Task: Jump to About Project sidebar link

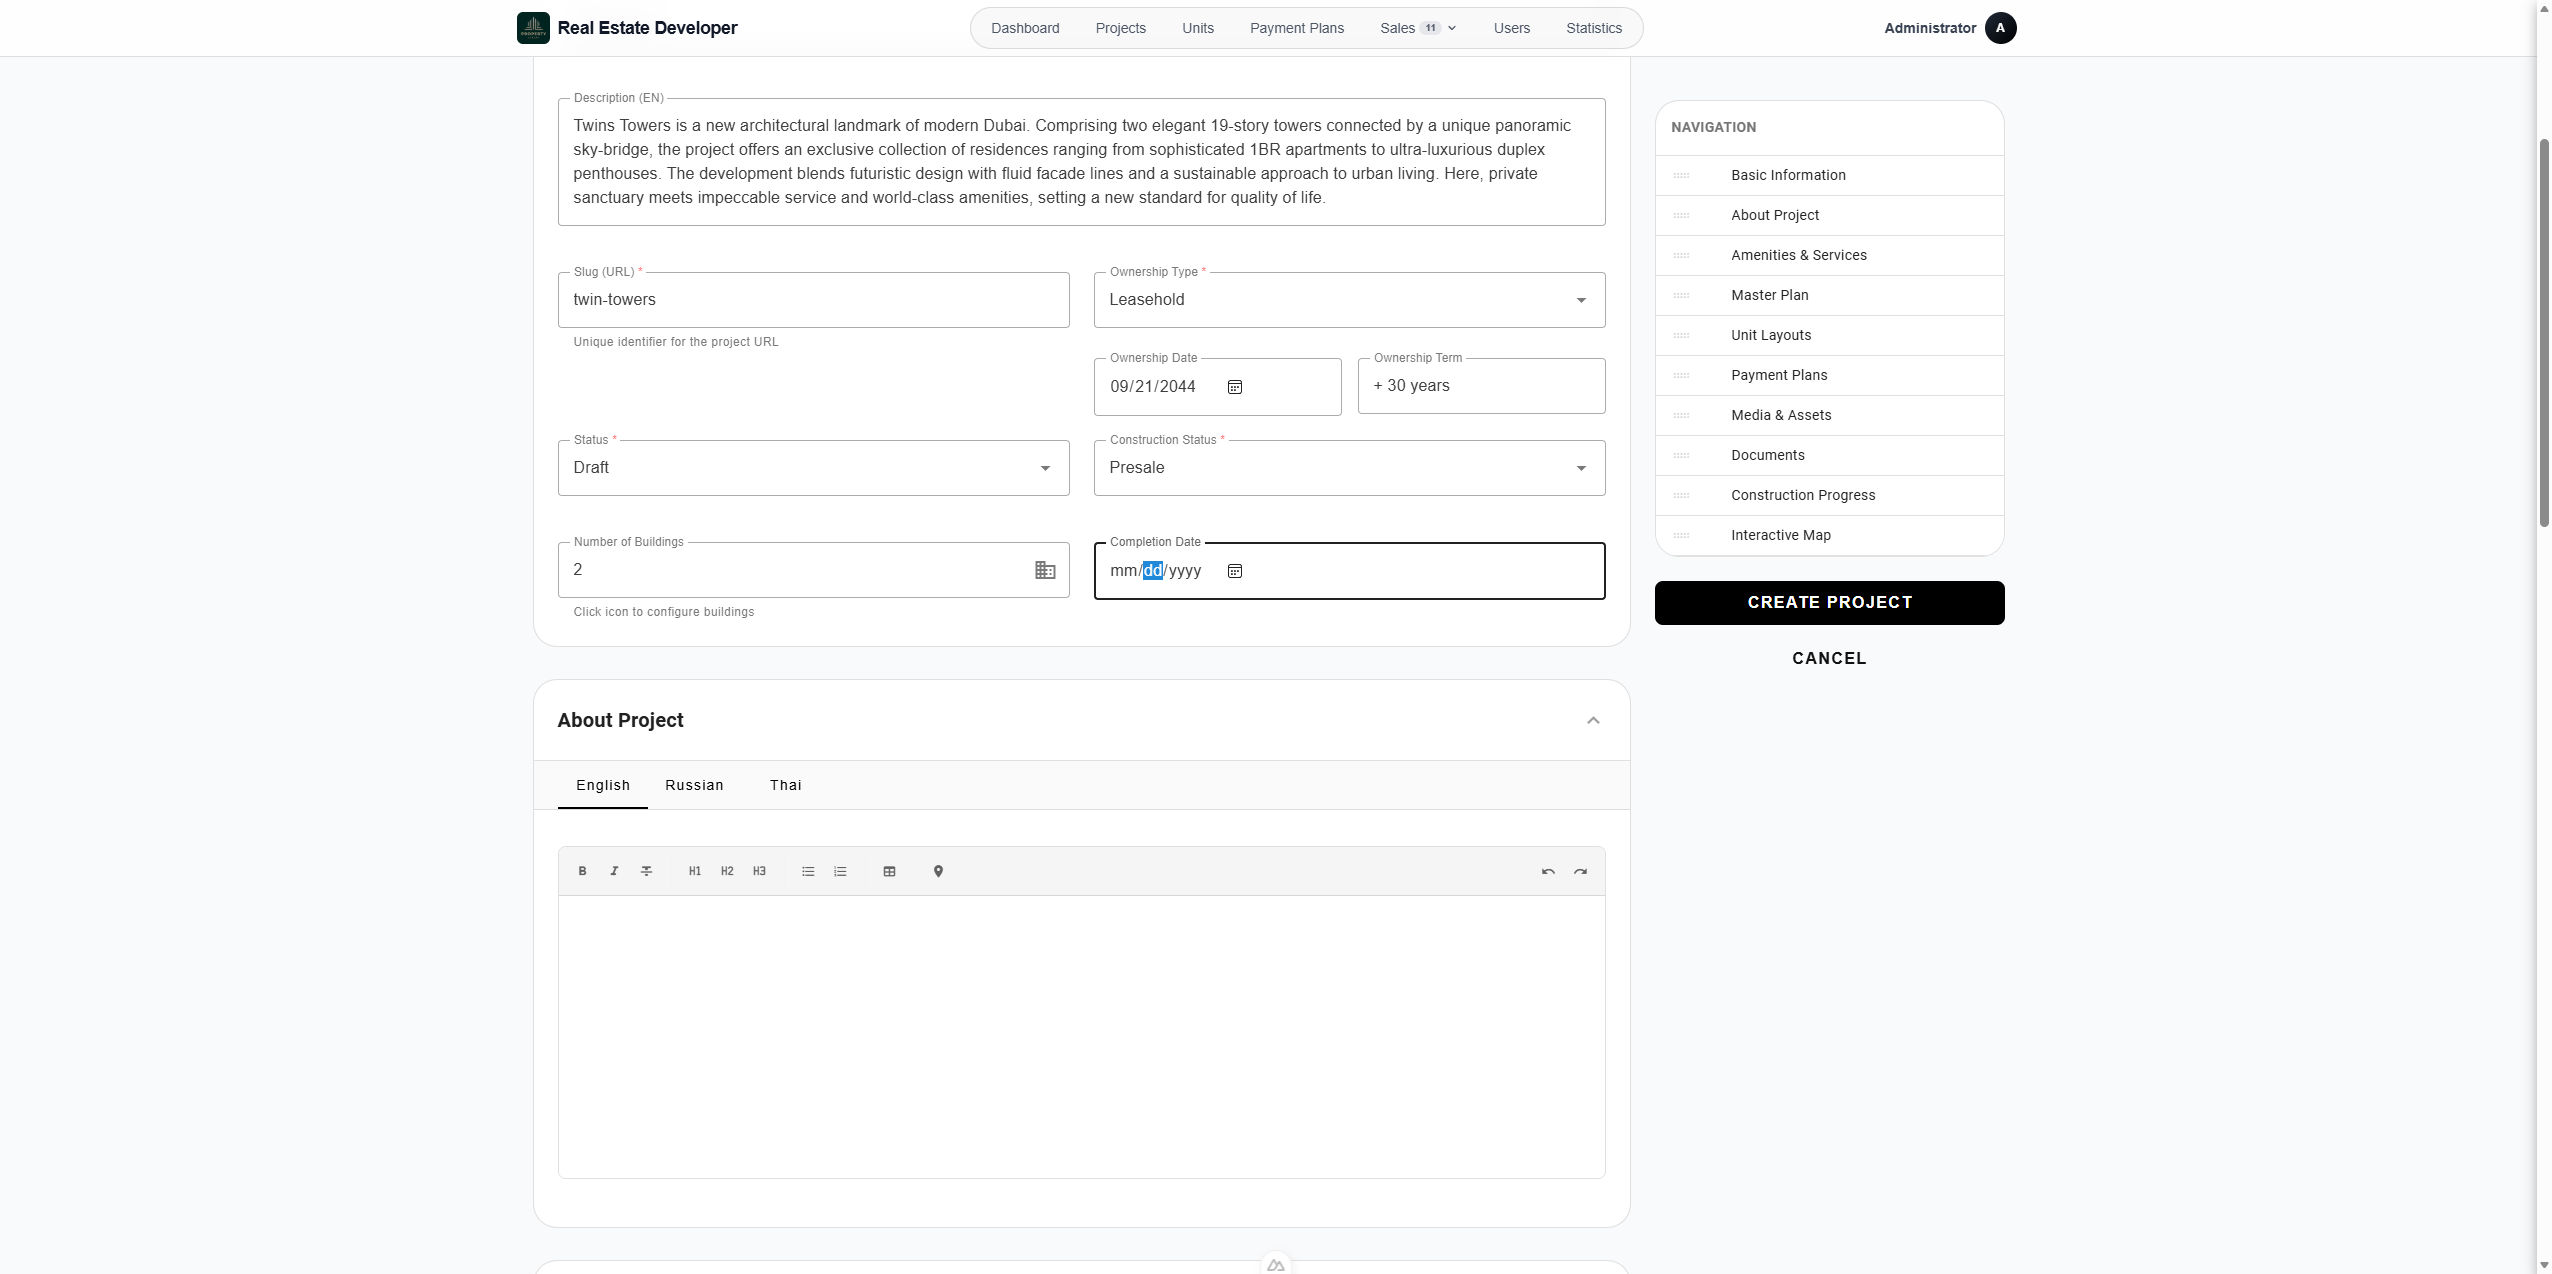Action: (1829, 216)
